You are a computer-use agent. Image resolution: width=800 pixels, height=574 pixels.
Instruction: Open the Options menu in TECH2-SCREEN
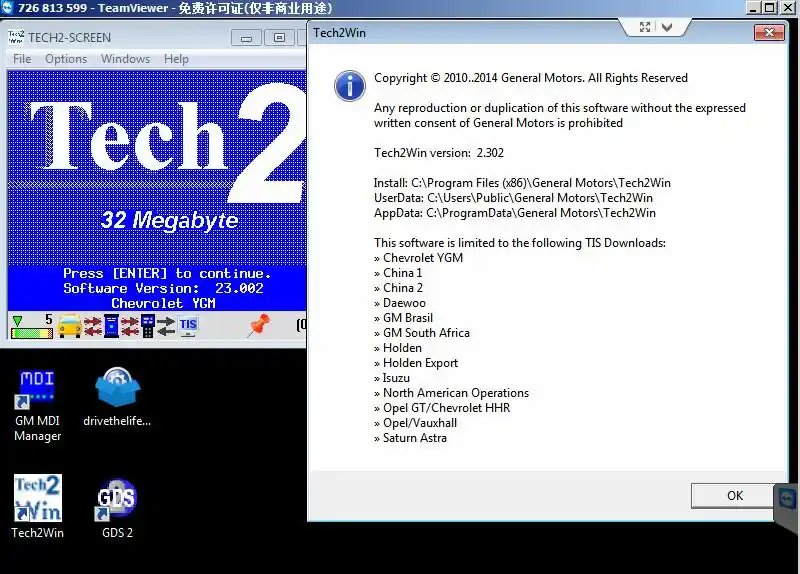66,59
